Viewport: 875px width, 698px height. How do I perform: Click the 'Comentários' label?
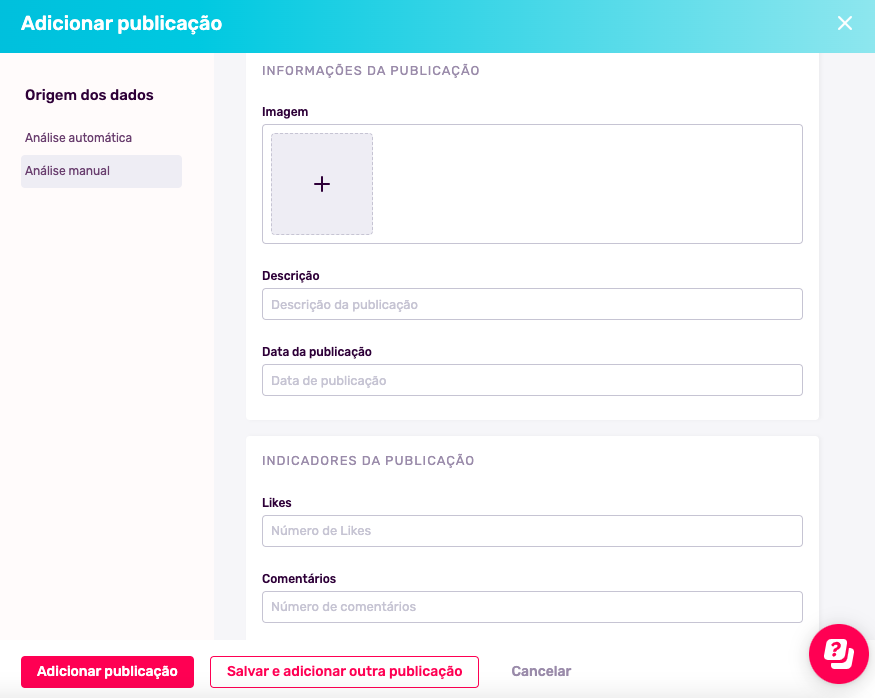pyautogui.click(x=299, y=579)
